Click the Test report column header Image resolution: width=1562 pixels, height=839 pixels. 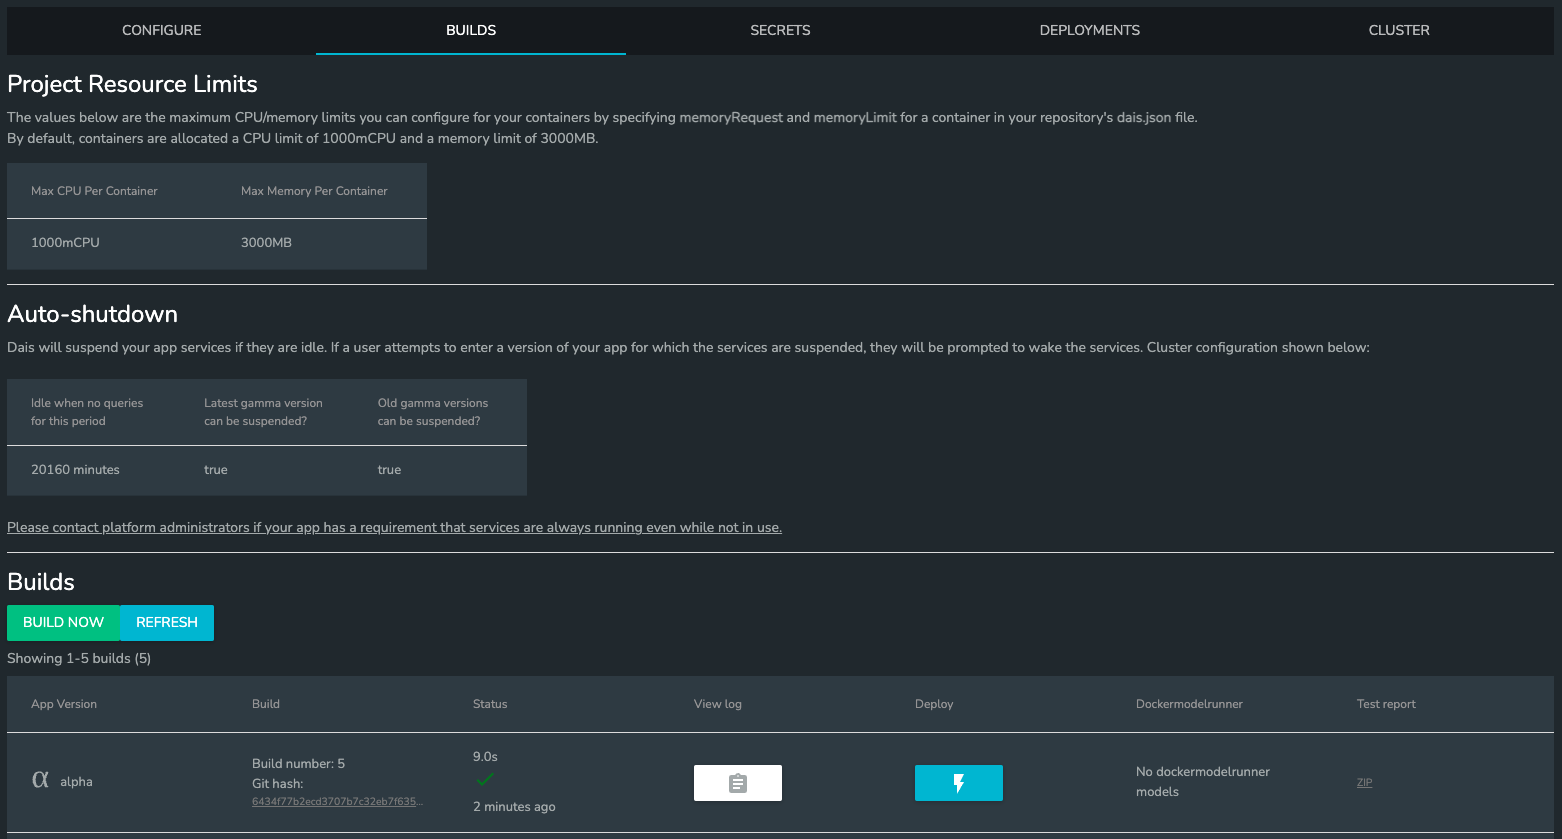(1386, 704)
